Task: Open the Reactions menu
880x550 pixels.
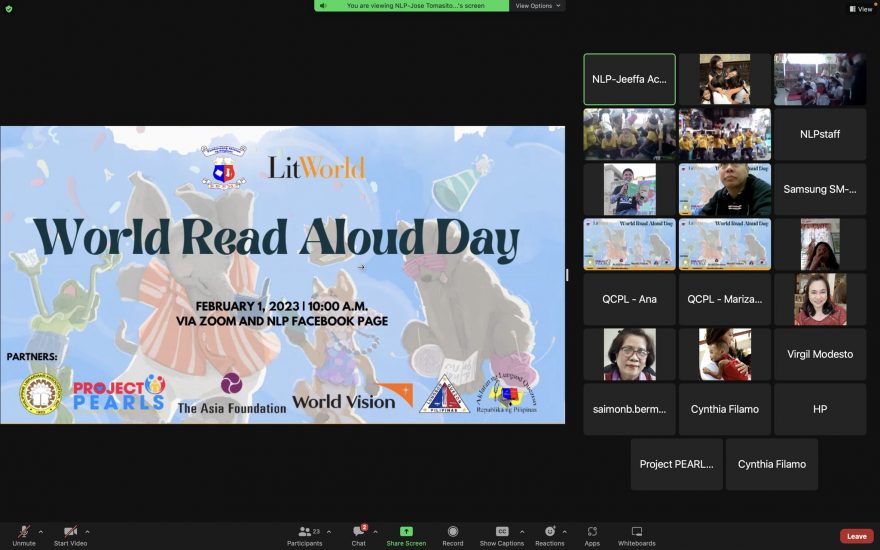Action: (x=549, y=533)
